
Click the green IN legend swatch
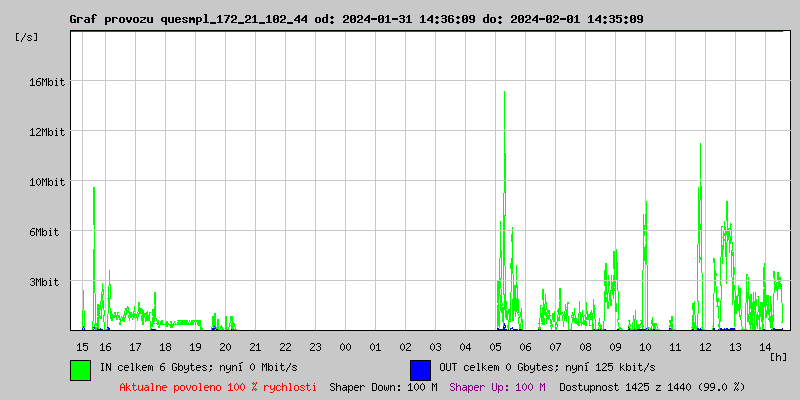pos(80,369)
